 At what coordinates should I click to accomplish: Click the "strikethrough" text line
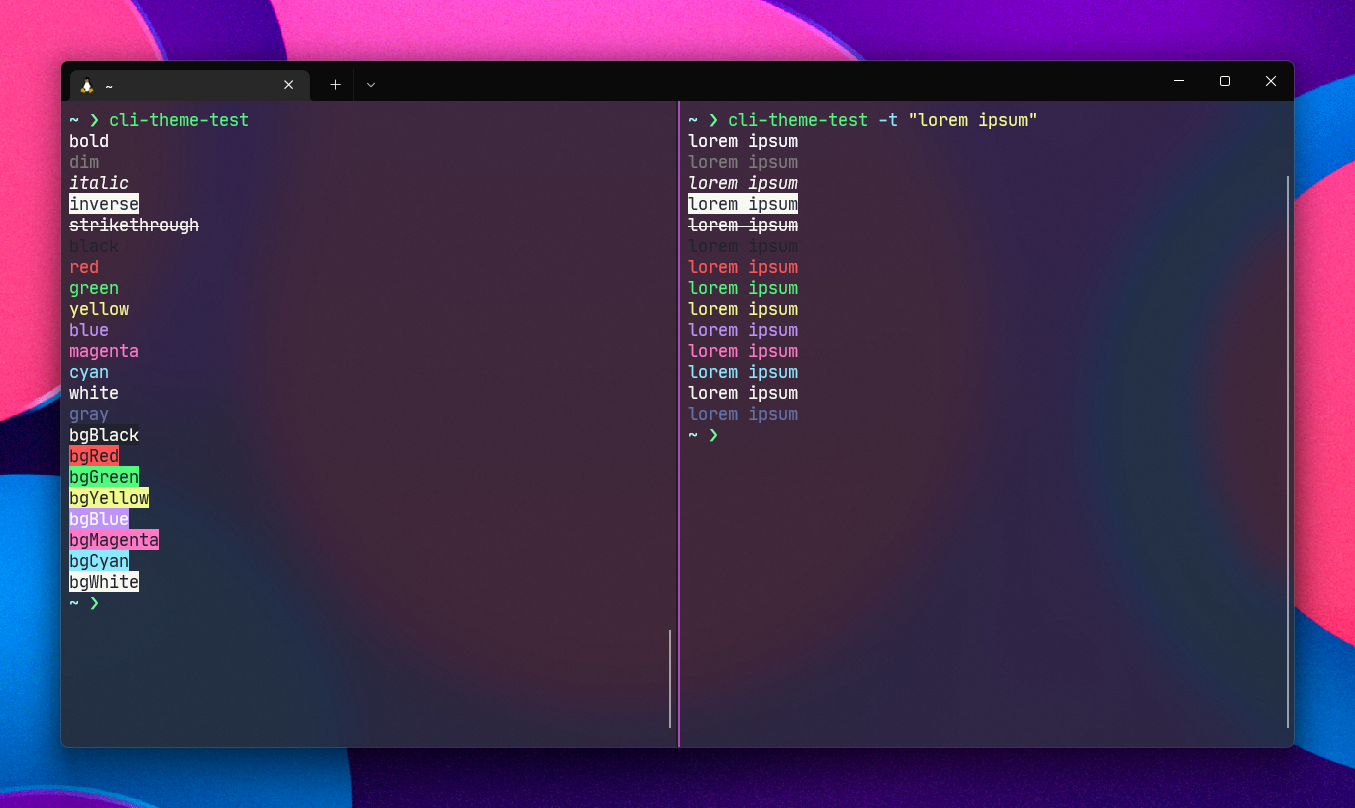pos(134,225)
